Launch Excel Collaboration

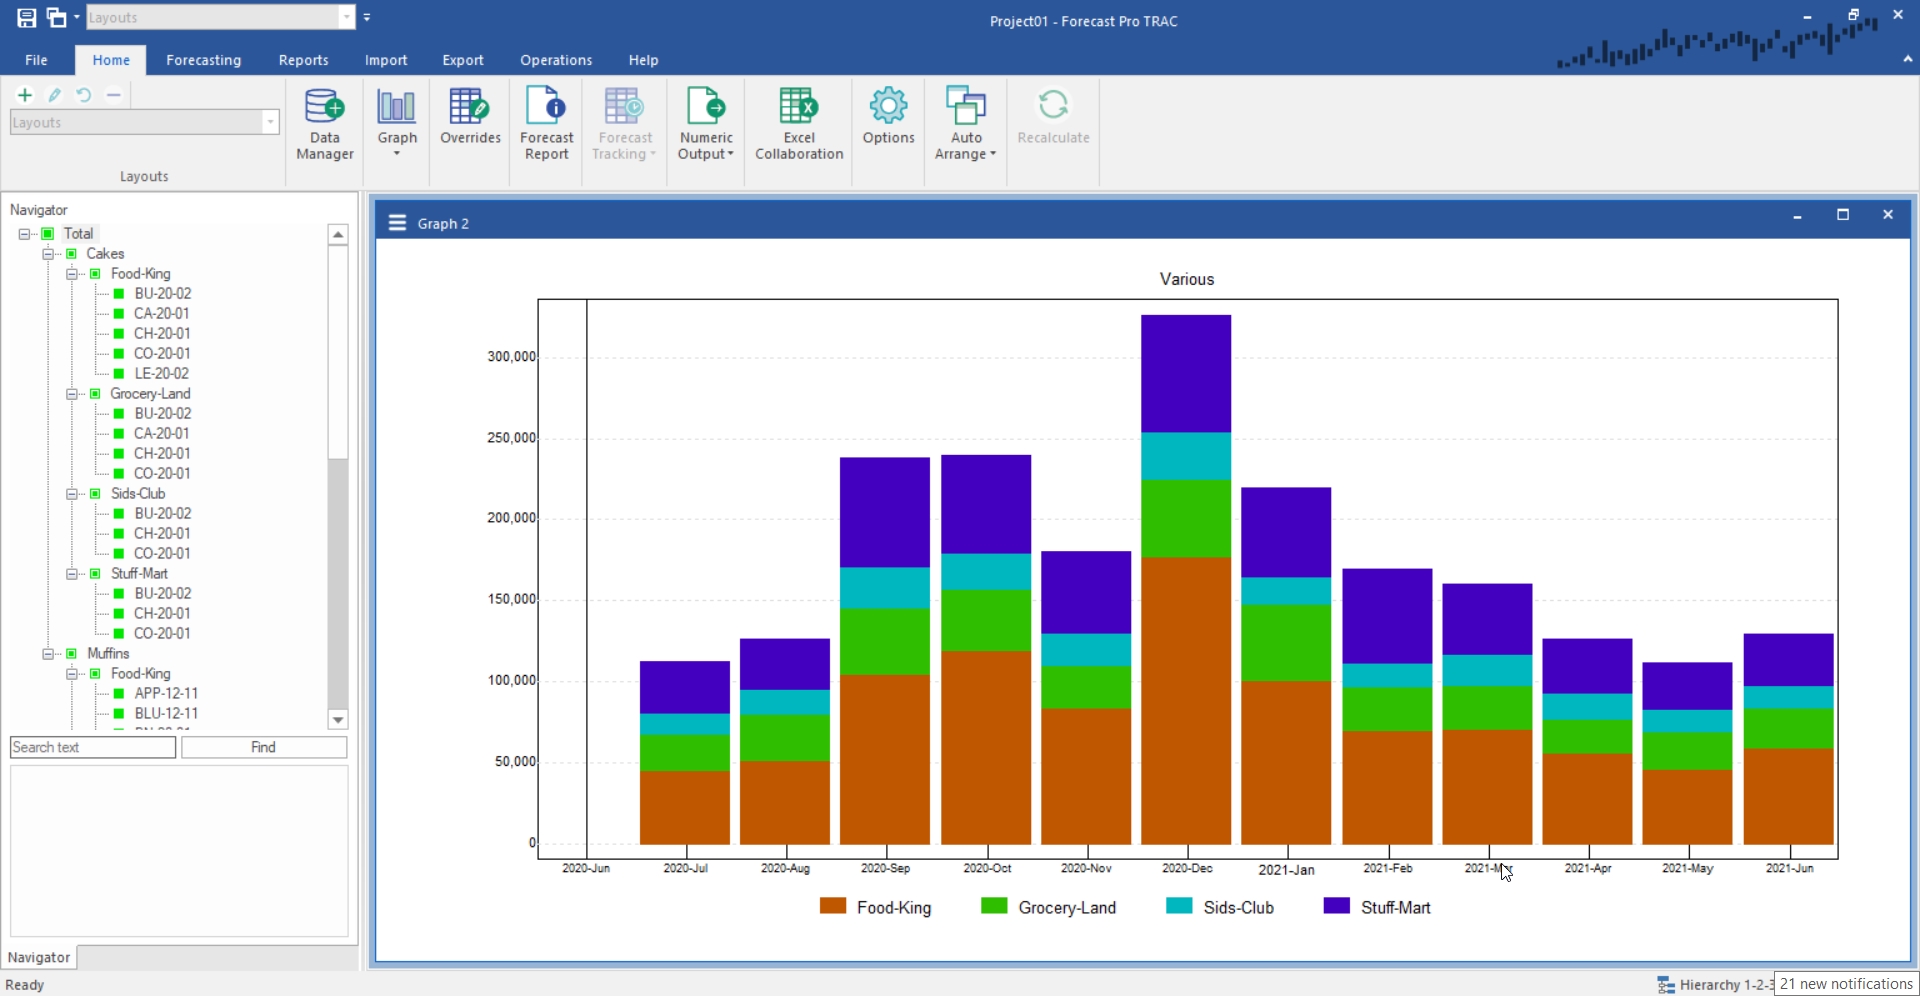(x=799, y=124)
